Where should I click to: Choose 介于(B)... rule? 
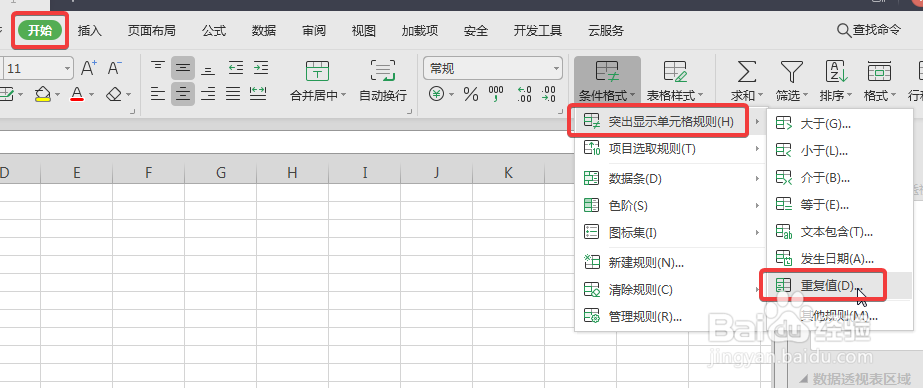[x=841, y=178]
